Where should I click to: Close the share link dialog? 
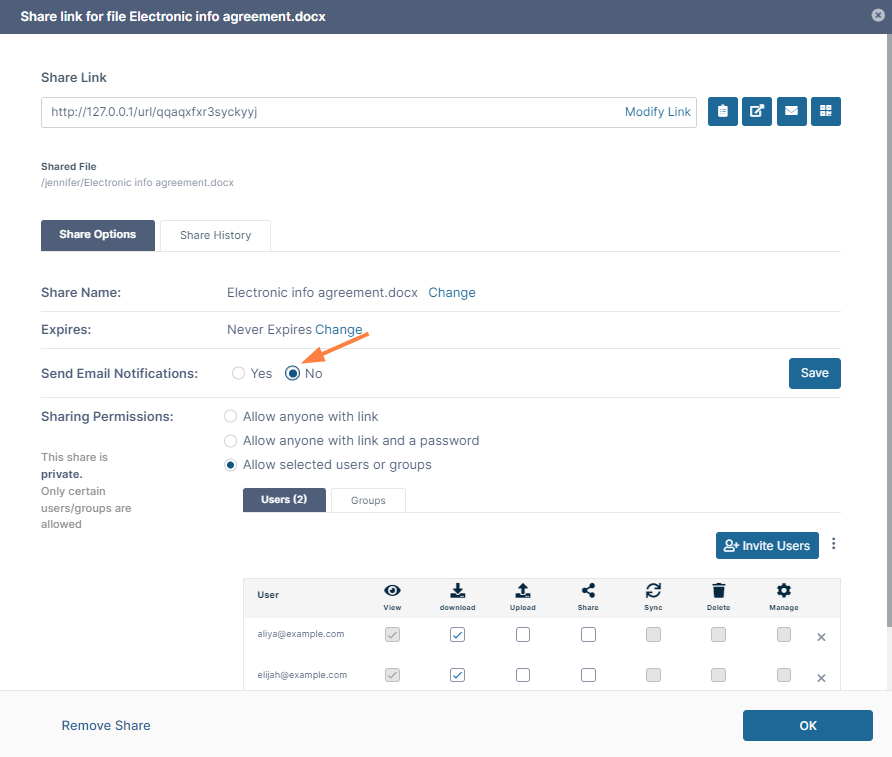(877, 16)
